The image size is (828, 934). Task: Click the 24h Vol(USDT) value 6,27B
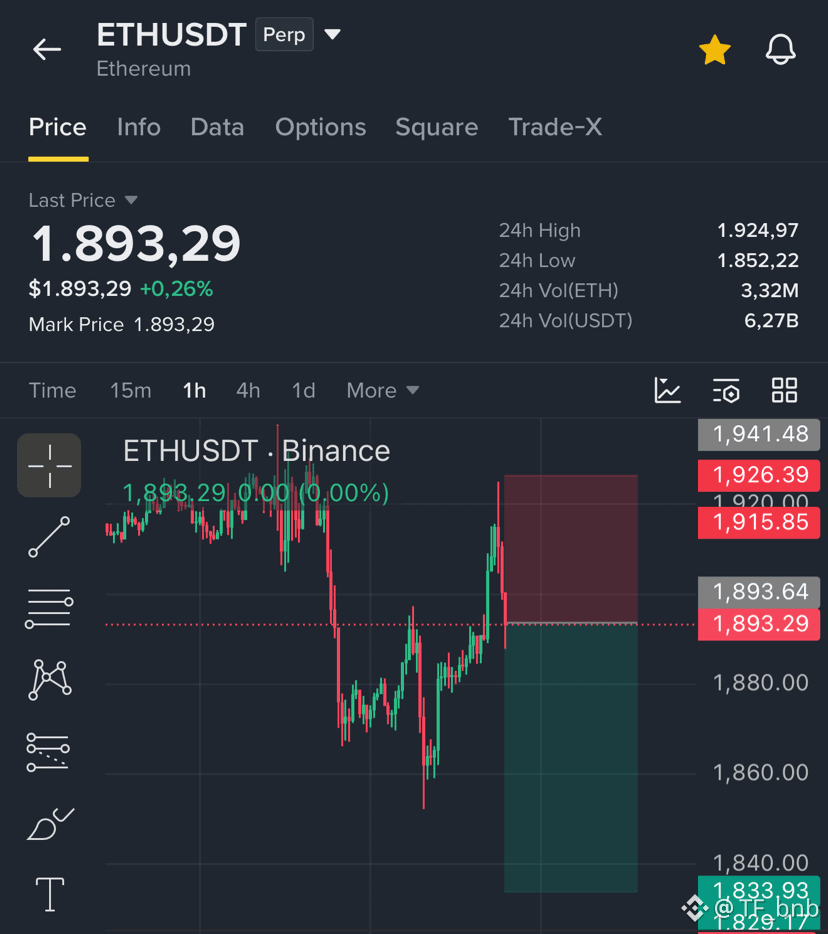click(771, 320)
